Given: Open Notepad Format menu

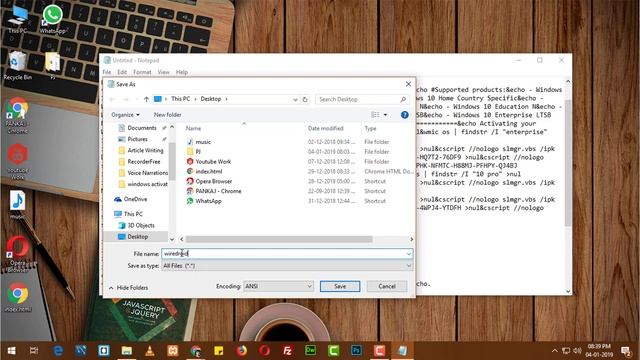Looking at the screenshot, I should pyautogui.click(x=142, y=72).
